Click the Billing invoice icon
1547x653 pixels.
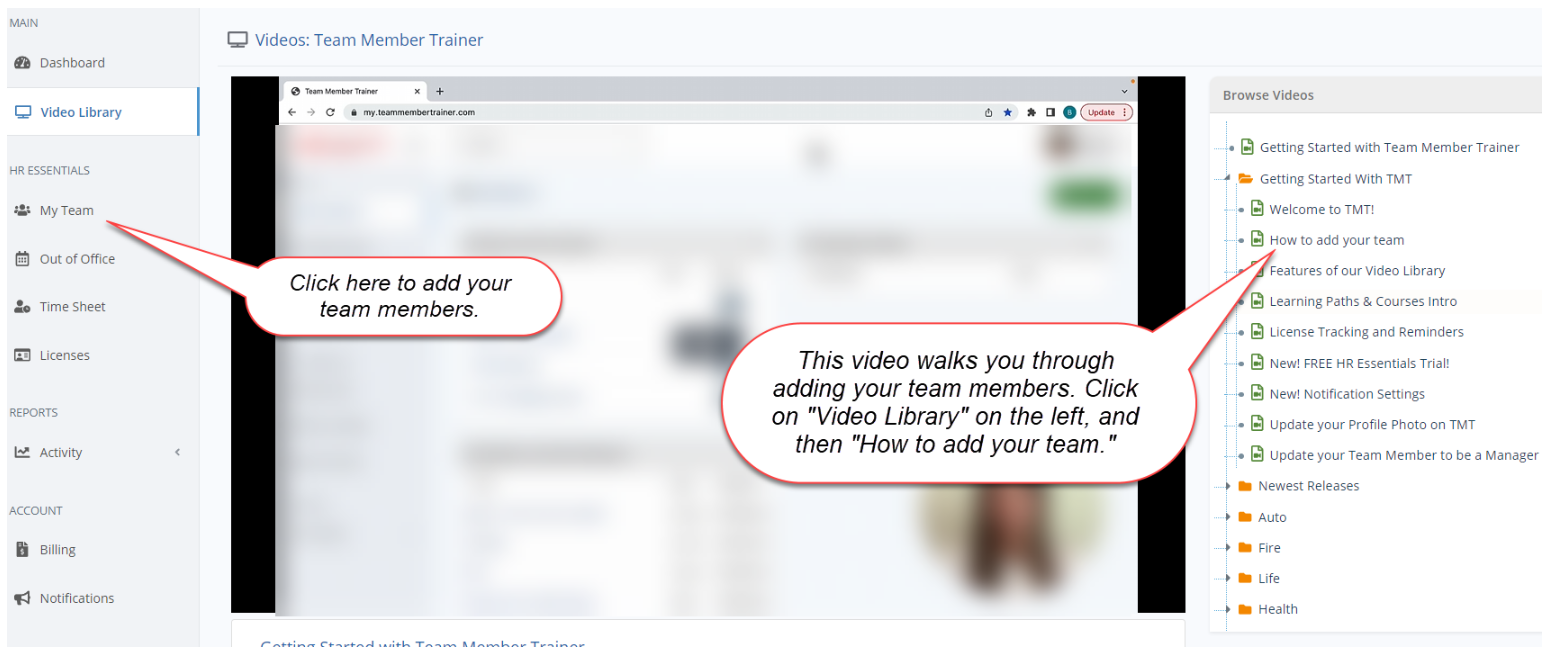click(x=22, y=550)
